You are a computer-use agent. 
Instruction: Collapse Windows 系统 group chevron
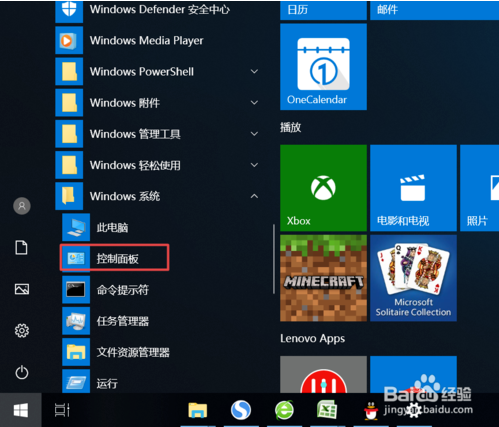pyautogui.click(x=254, y=196)
